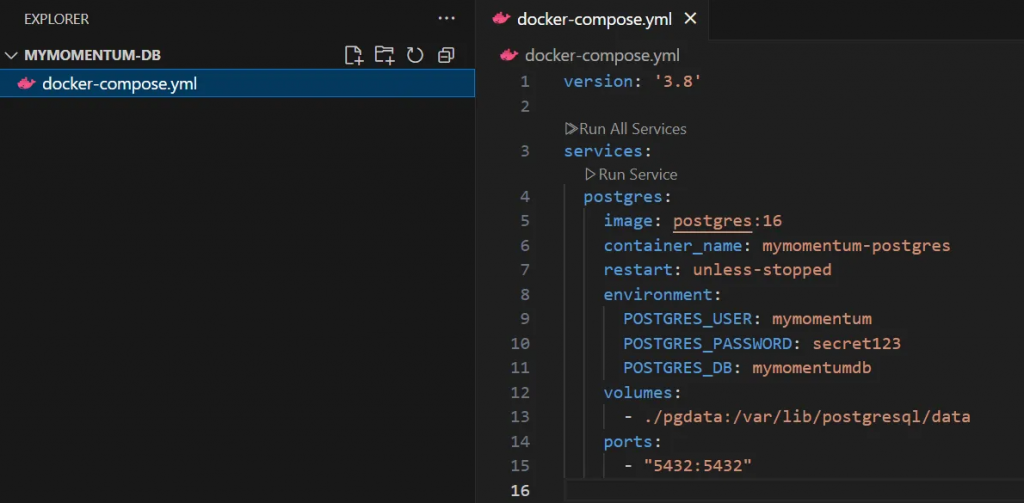The width and height of the screenshot is (1024, 503).
Task: Click the secret123 password value
Action: point(857,344)
